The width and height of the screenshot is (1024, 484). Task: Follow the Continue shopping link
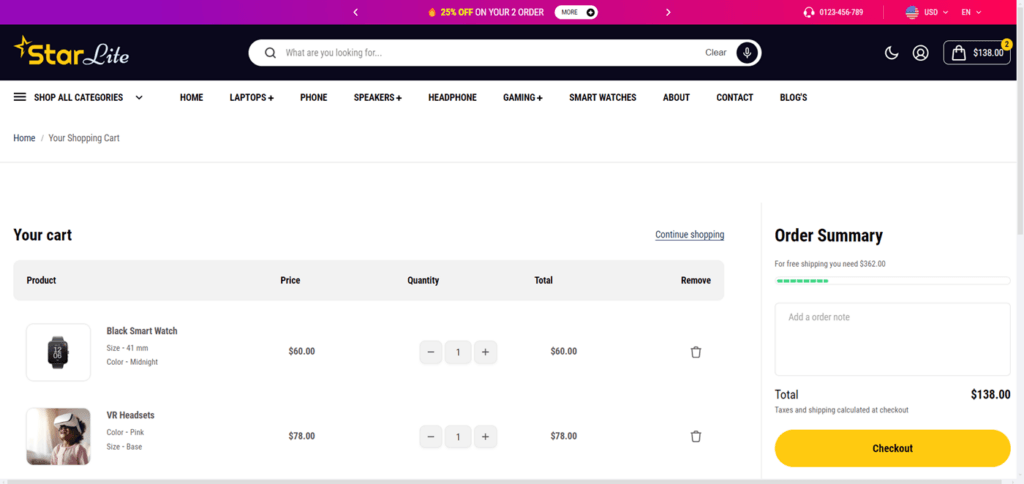689,235
